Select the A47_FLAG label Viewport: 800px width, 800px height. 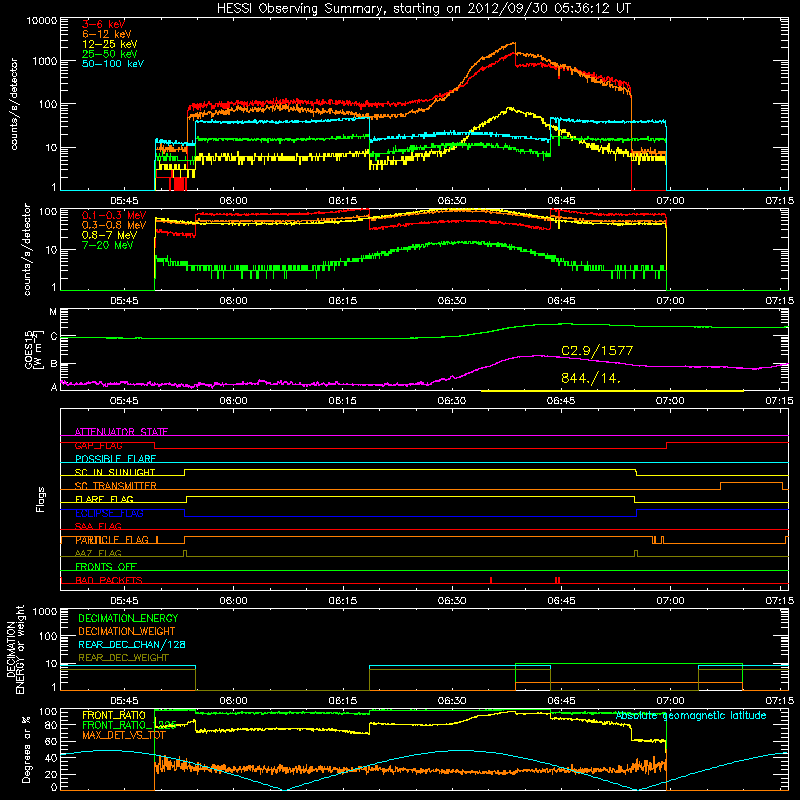click(x=98, y=554)
